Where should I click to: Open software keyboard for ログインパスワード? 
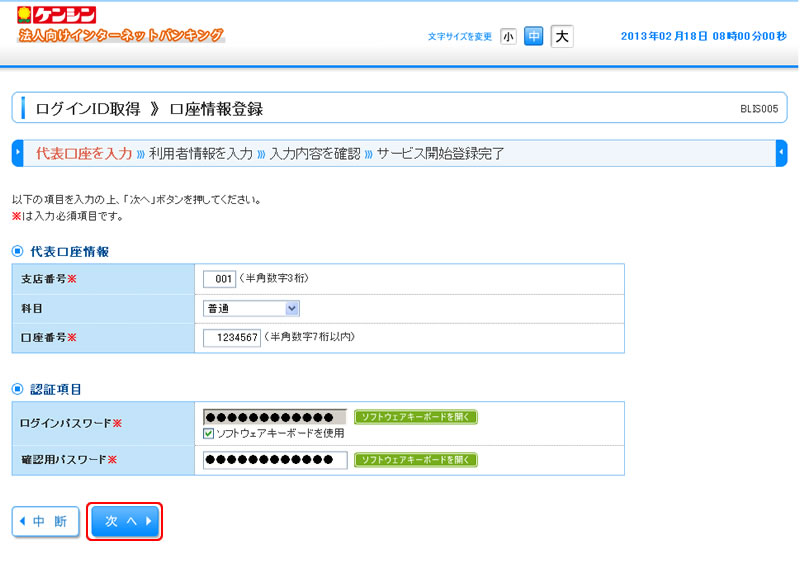coord(415,416)
